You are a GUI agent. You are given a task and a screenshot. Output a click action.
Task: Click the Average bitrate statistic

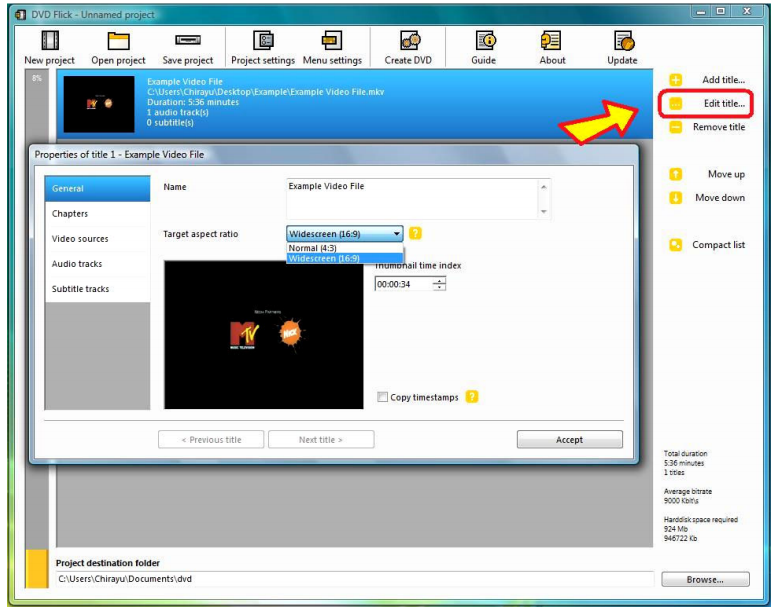click(x=688, y=496)
